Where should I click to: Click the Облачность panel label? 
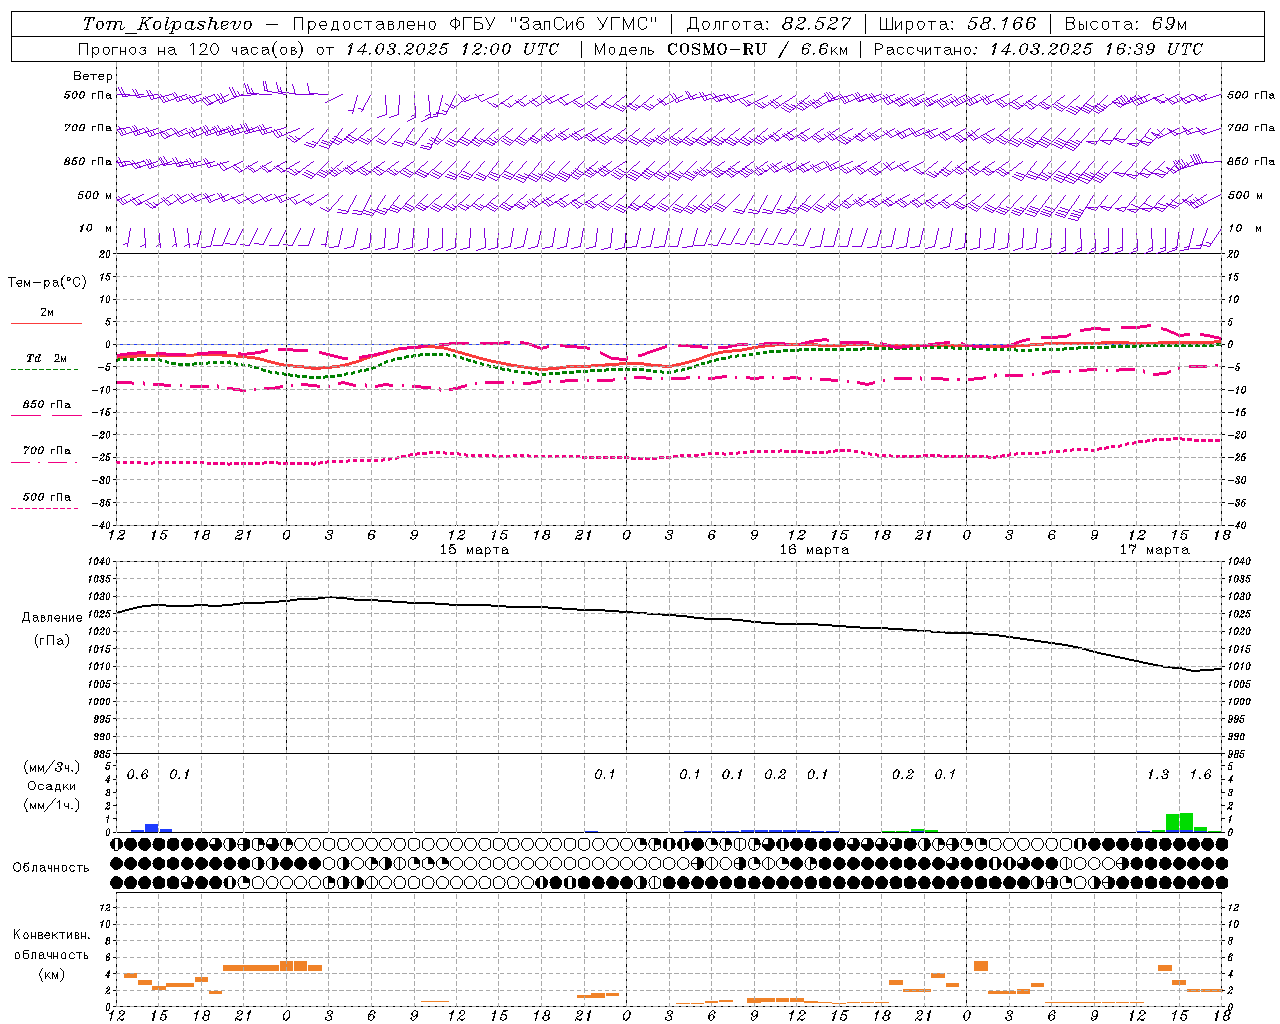point(51,868)
